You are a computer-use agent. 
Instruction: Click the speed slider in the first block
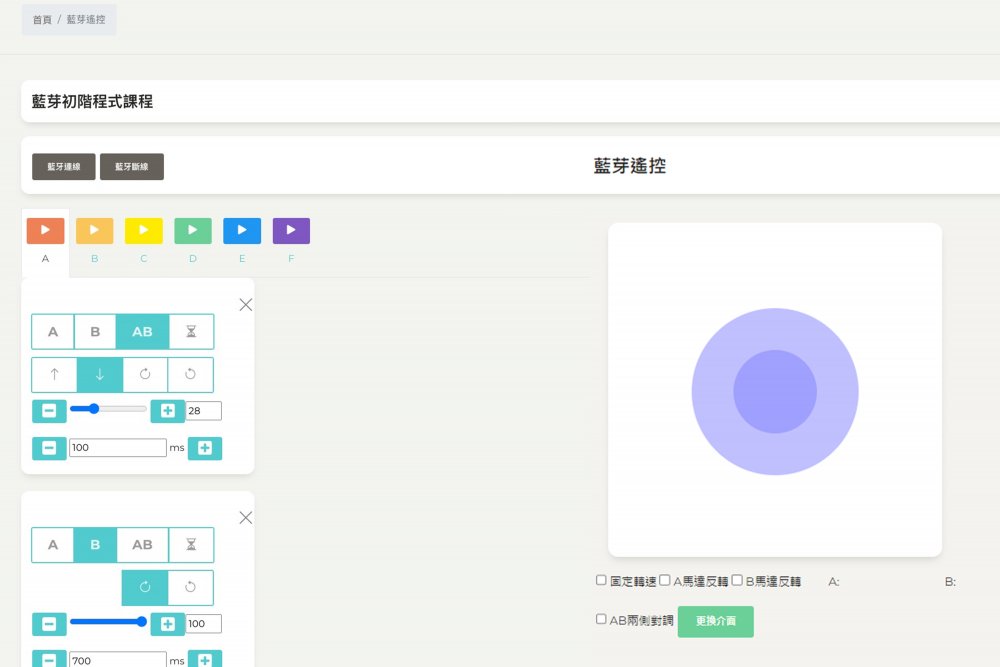coord(108,409)
